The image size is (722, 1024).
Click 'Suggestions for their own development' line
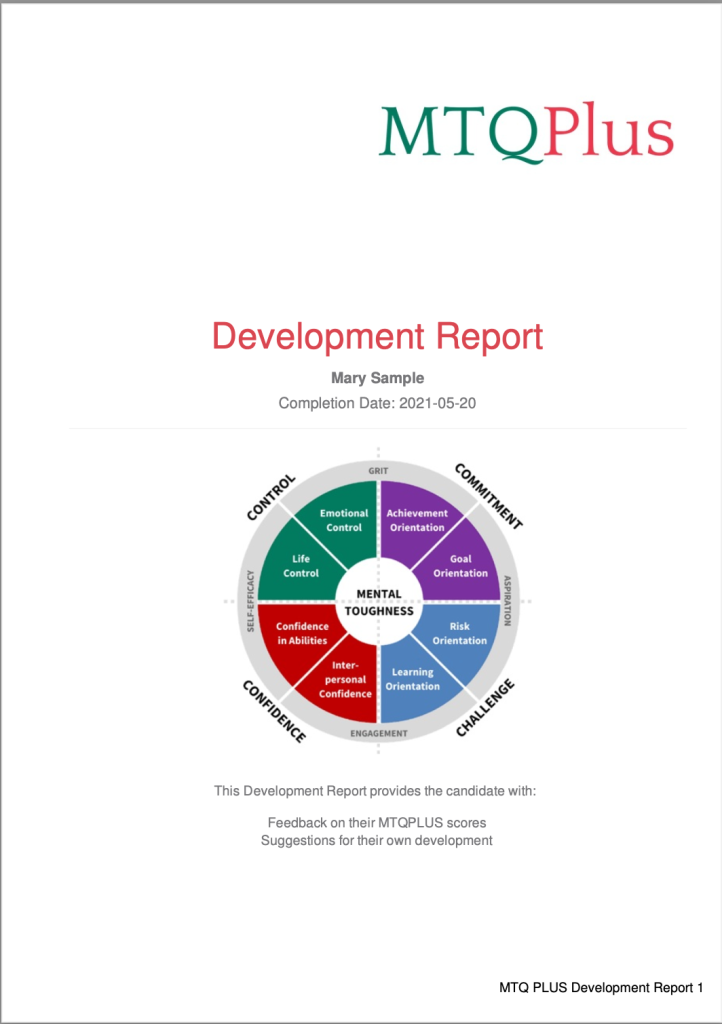[377, 840]
